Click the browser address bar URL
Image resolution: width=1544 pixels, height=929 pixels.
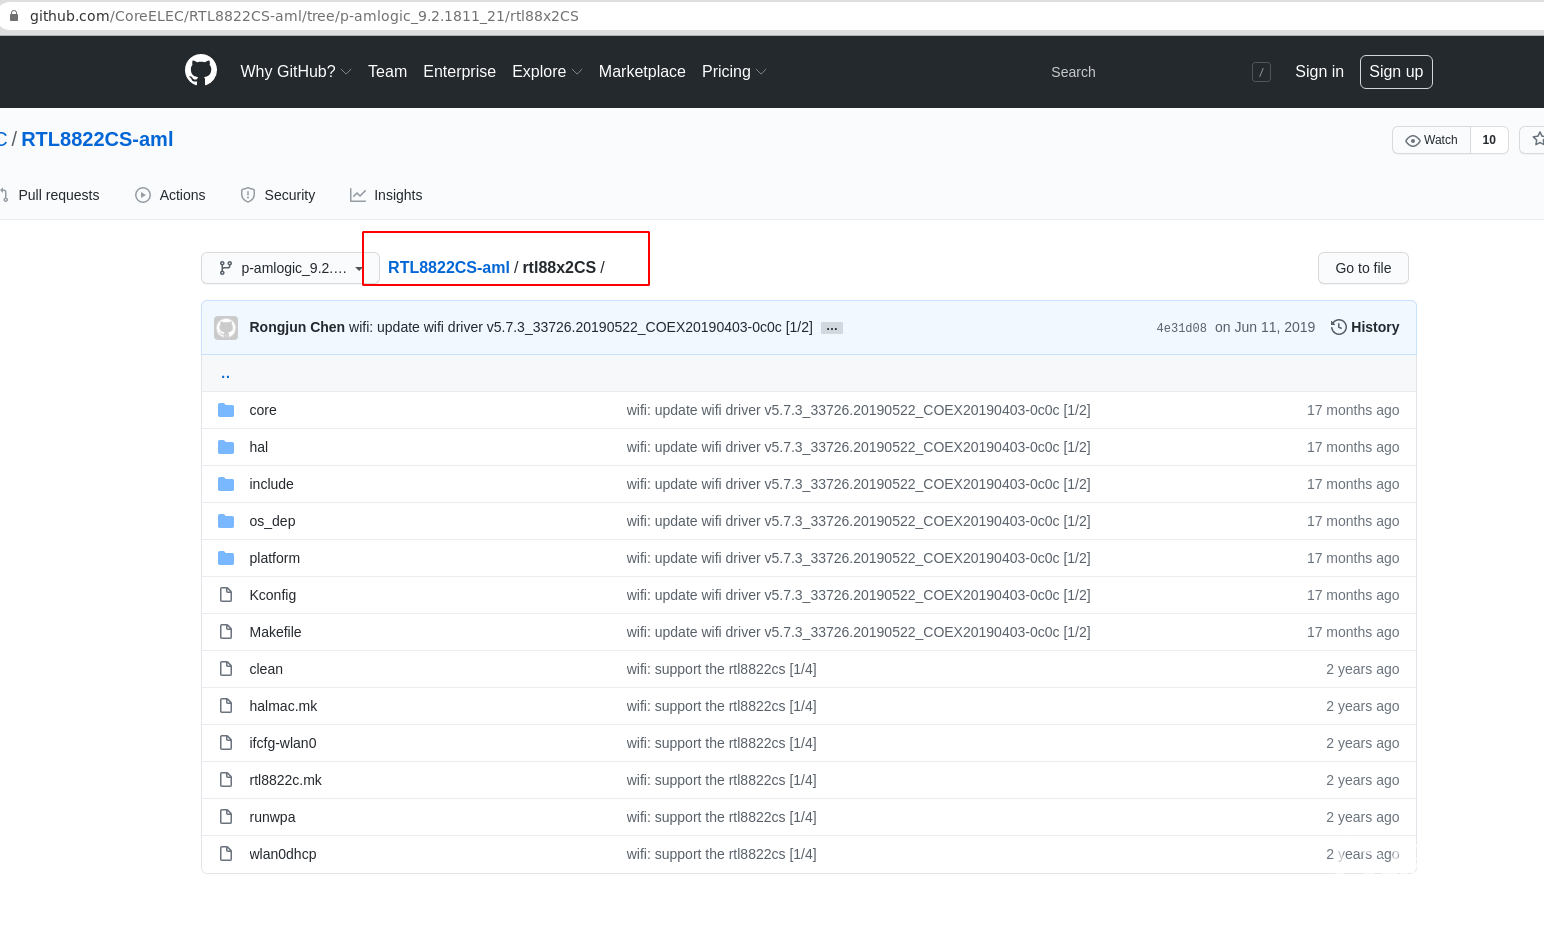304,16
